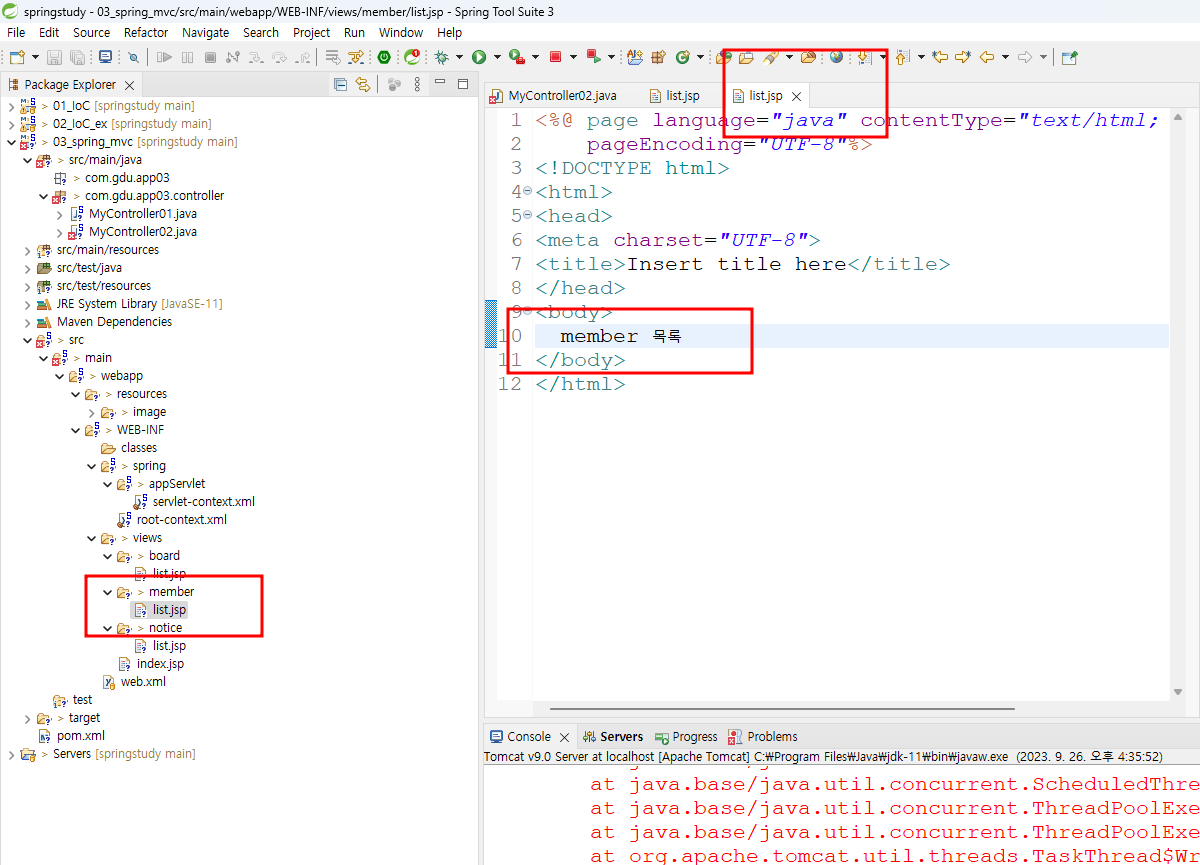Open the terminal monitor icon

pos(105,57)
